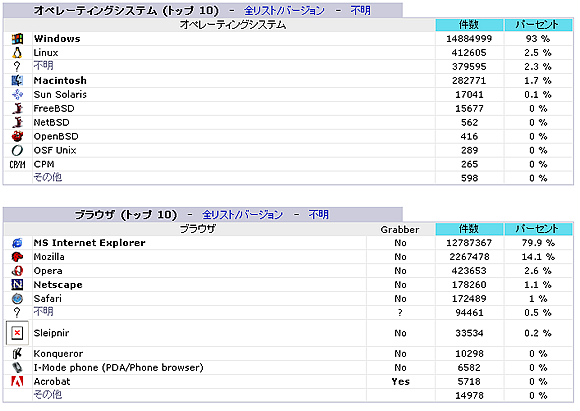This screenshot has width=580, height=411.
Task: Select the Acrobat row label
Action: pos(52,382)
